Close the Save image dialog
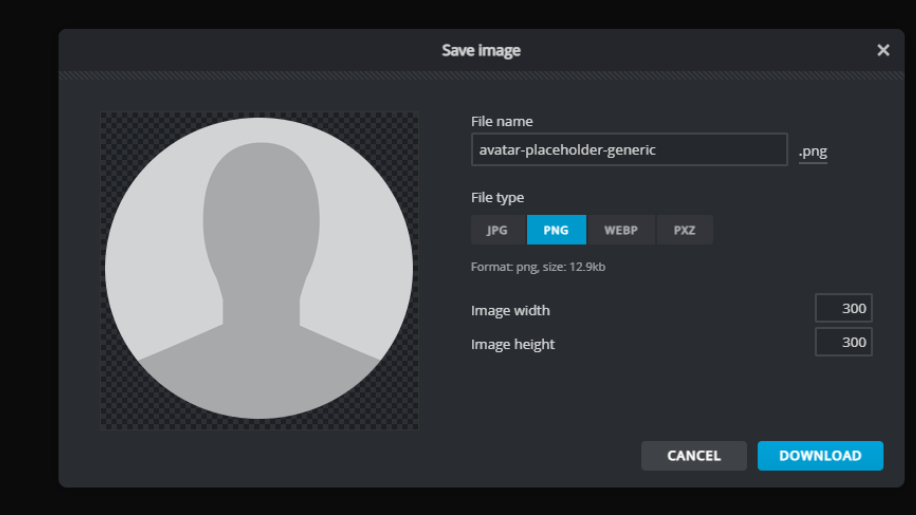 click(883, 50)
